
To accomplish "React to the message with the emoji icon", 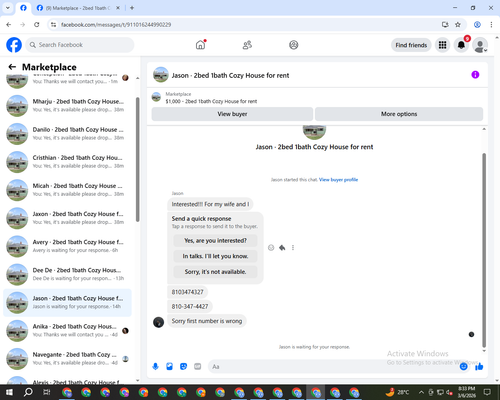I will (271, 248).
